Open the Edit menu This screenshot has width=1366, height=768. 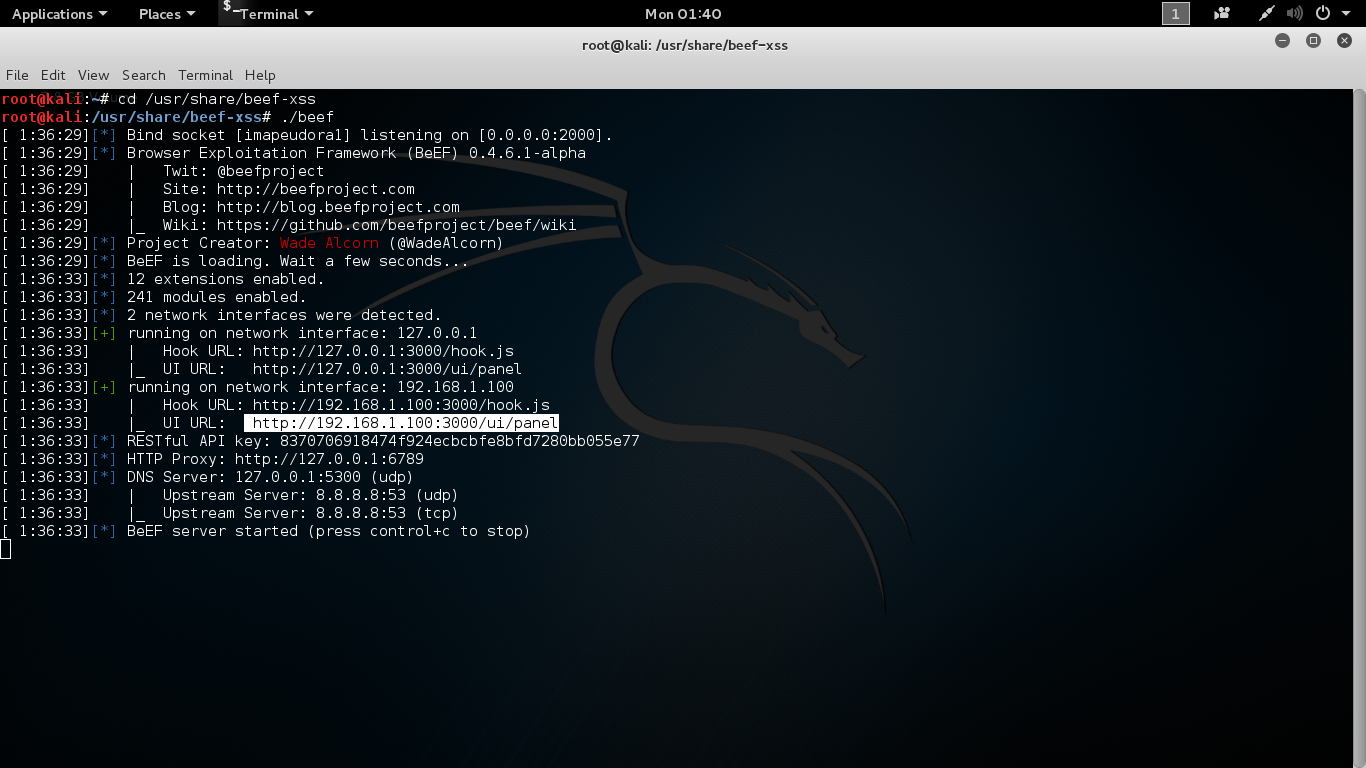click(x=53, y=75)
